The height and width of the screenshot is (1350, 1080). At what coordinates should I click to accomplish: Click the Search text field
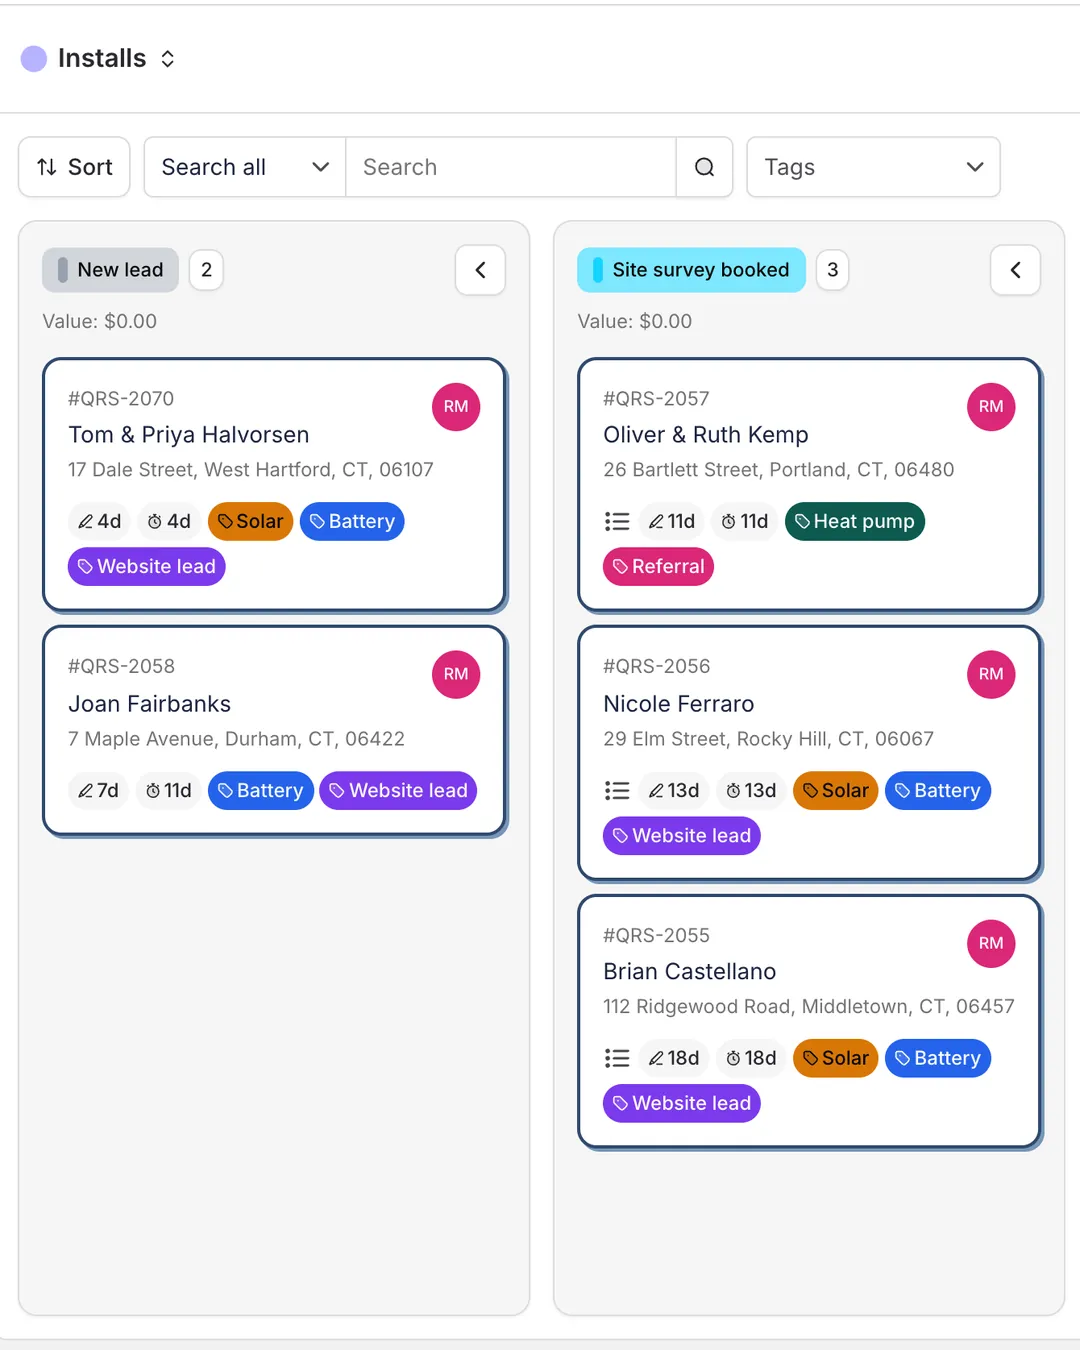pyautogui.click(x=511, y=167)
